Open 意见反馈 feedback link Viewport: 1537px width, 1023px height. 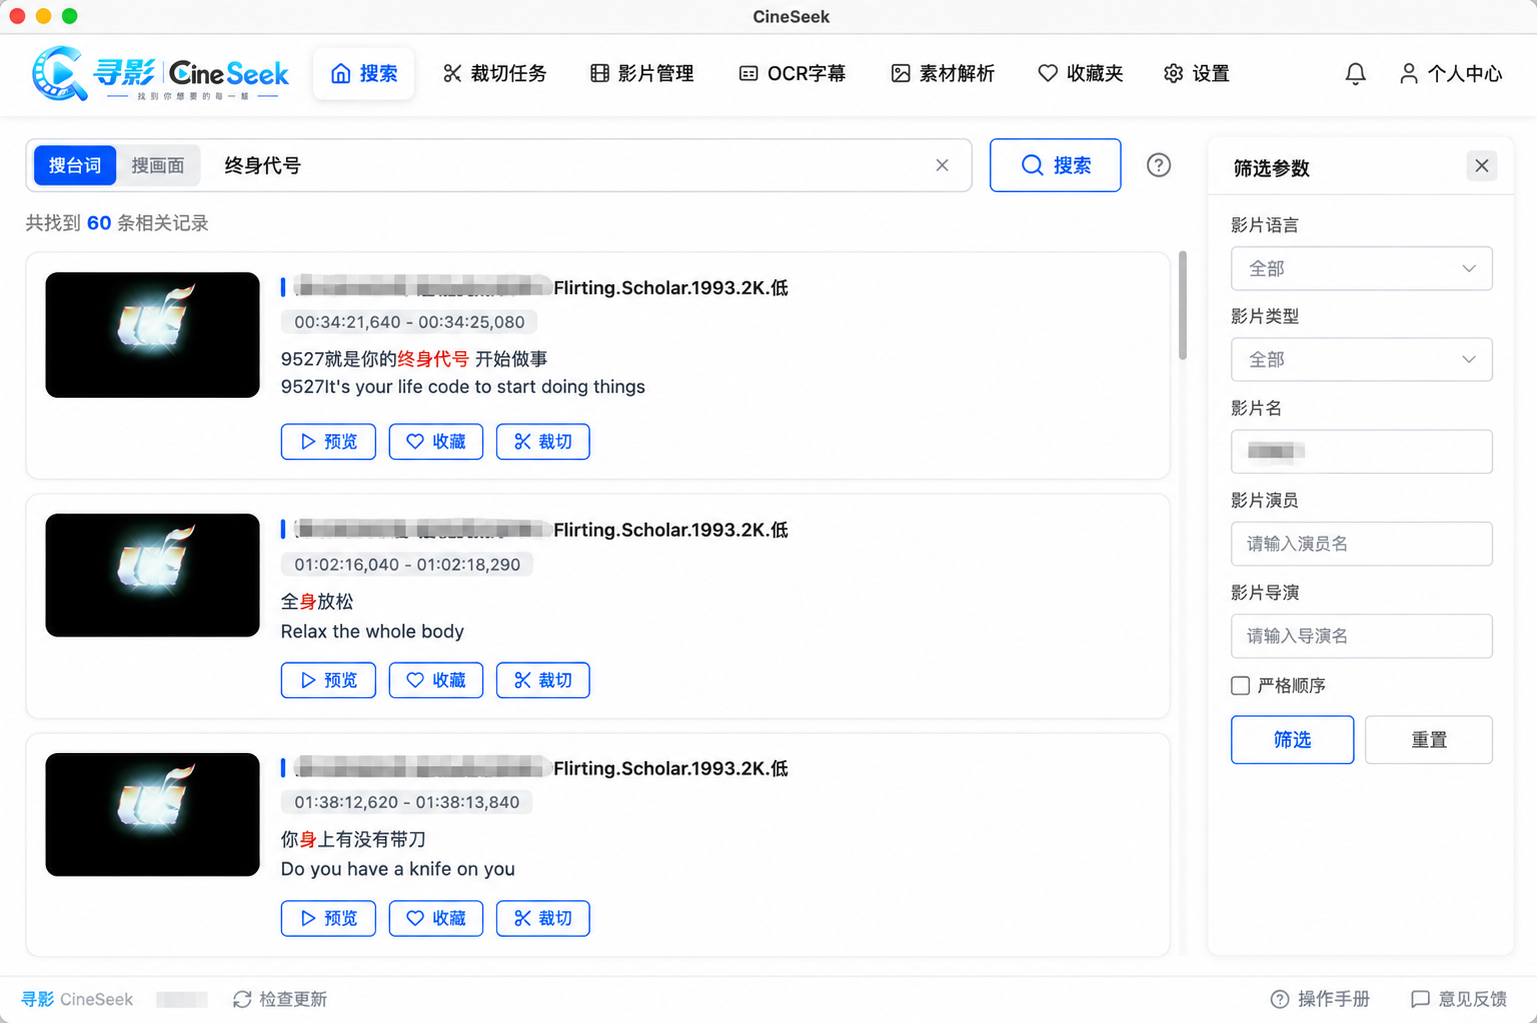pyautogui.click(x=1459, y=999)
